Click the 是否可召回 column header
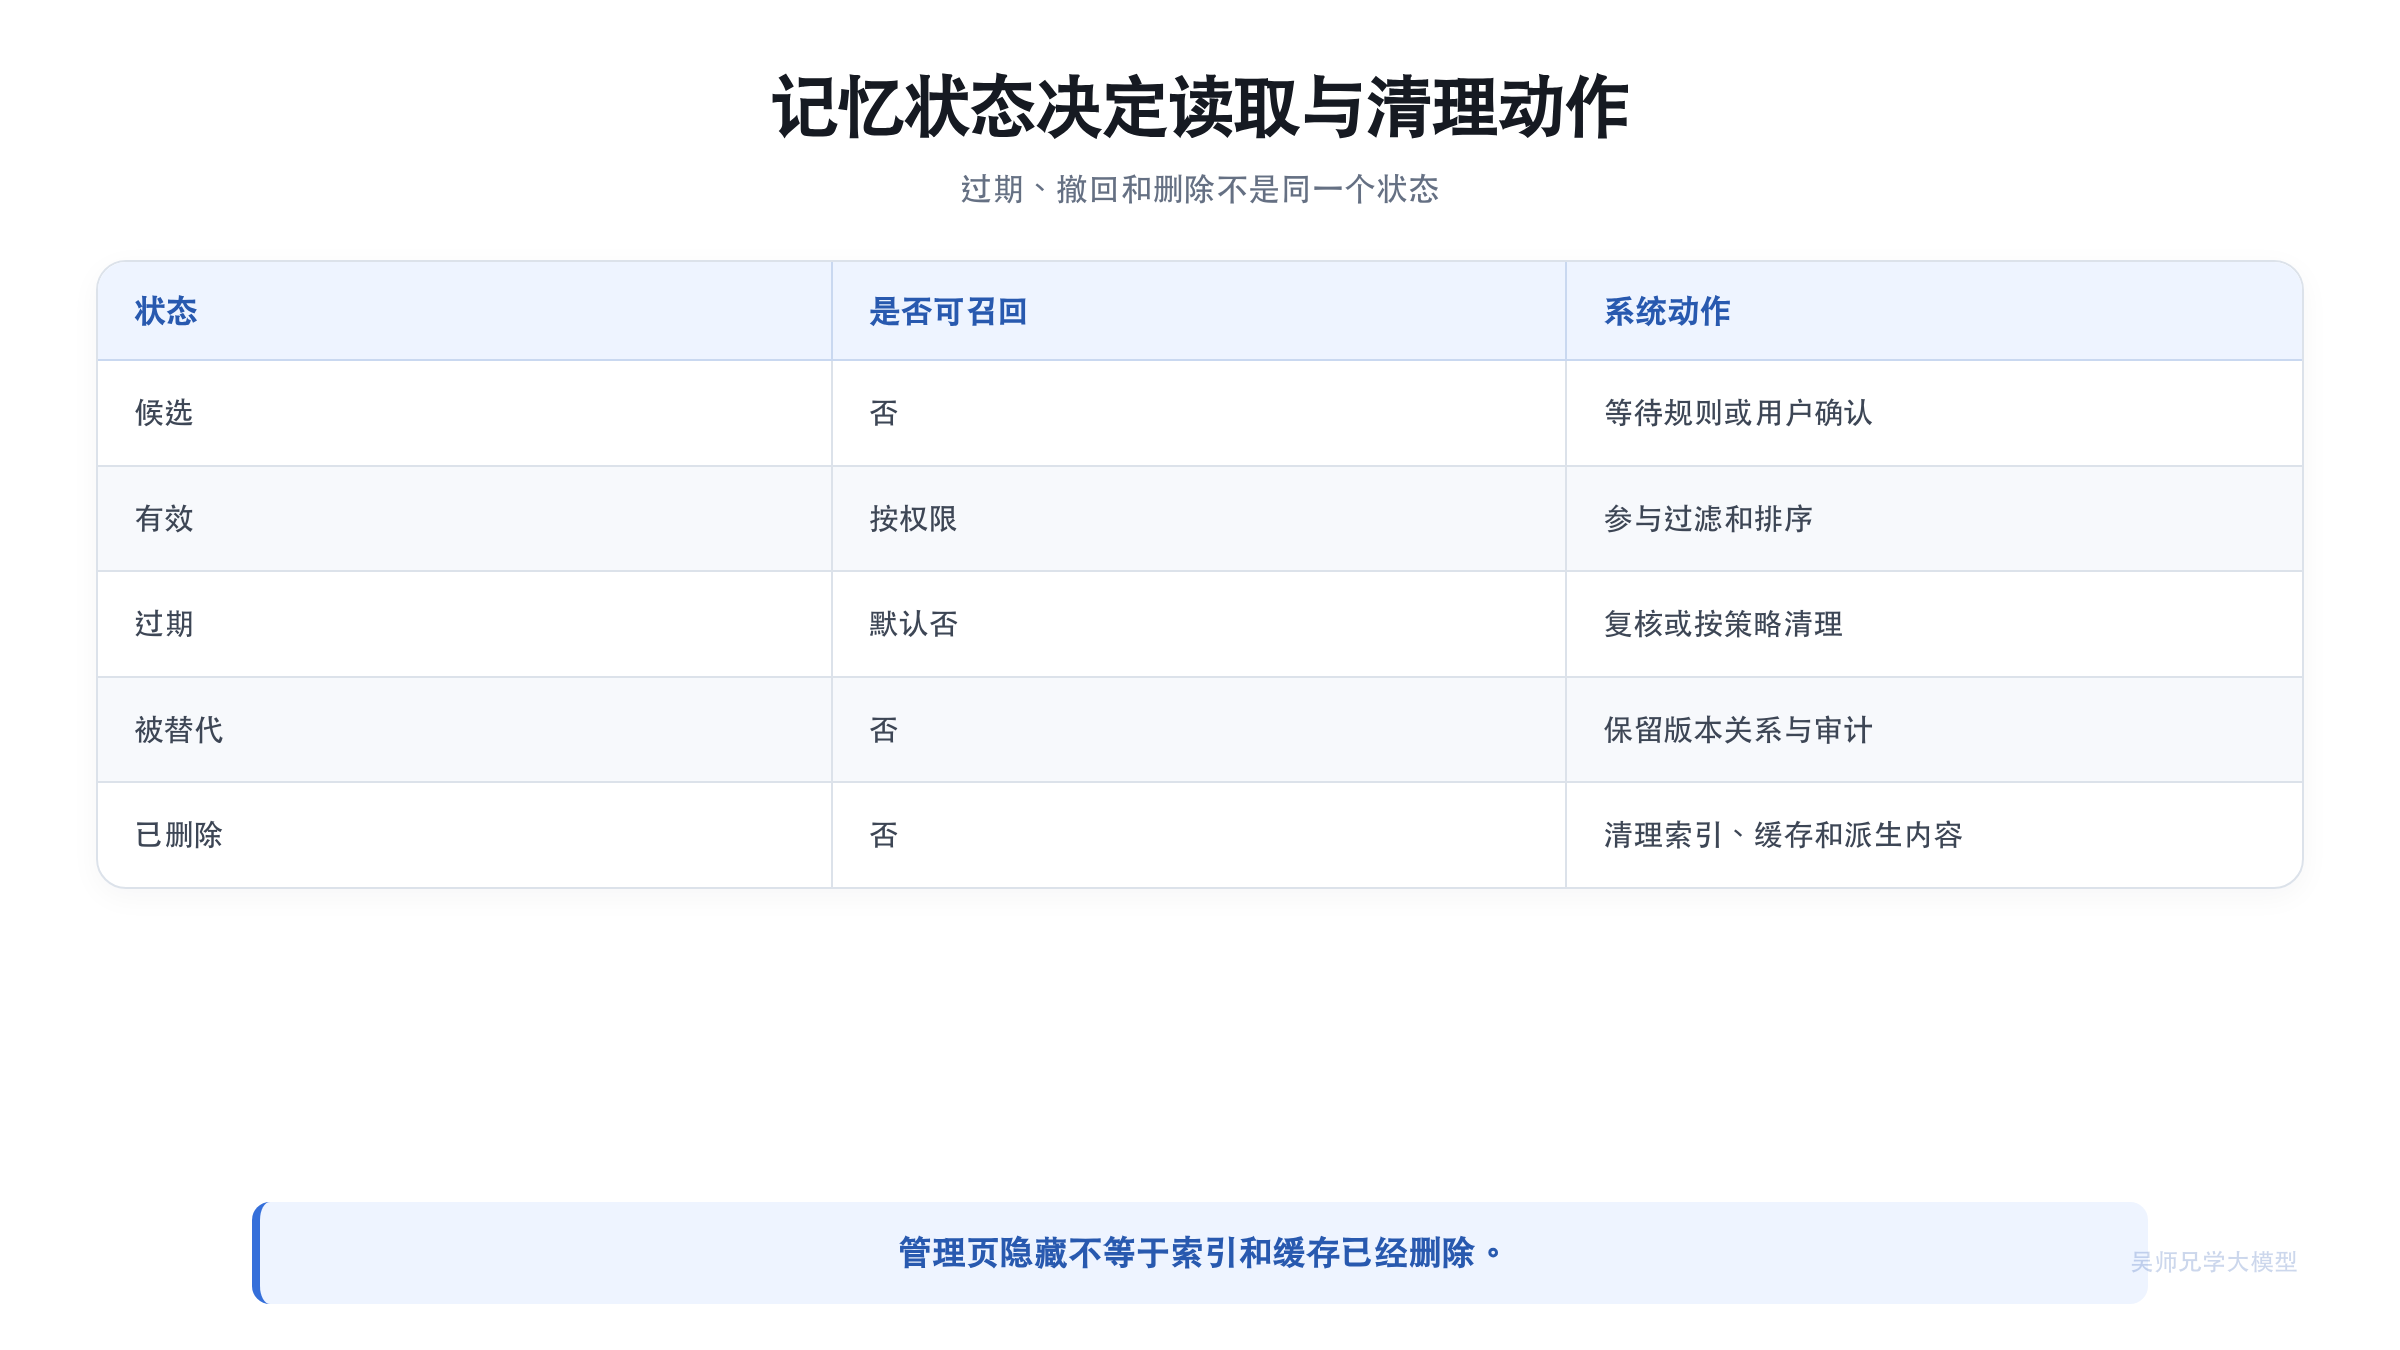 click(1199, 311)
